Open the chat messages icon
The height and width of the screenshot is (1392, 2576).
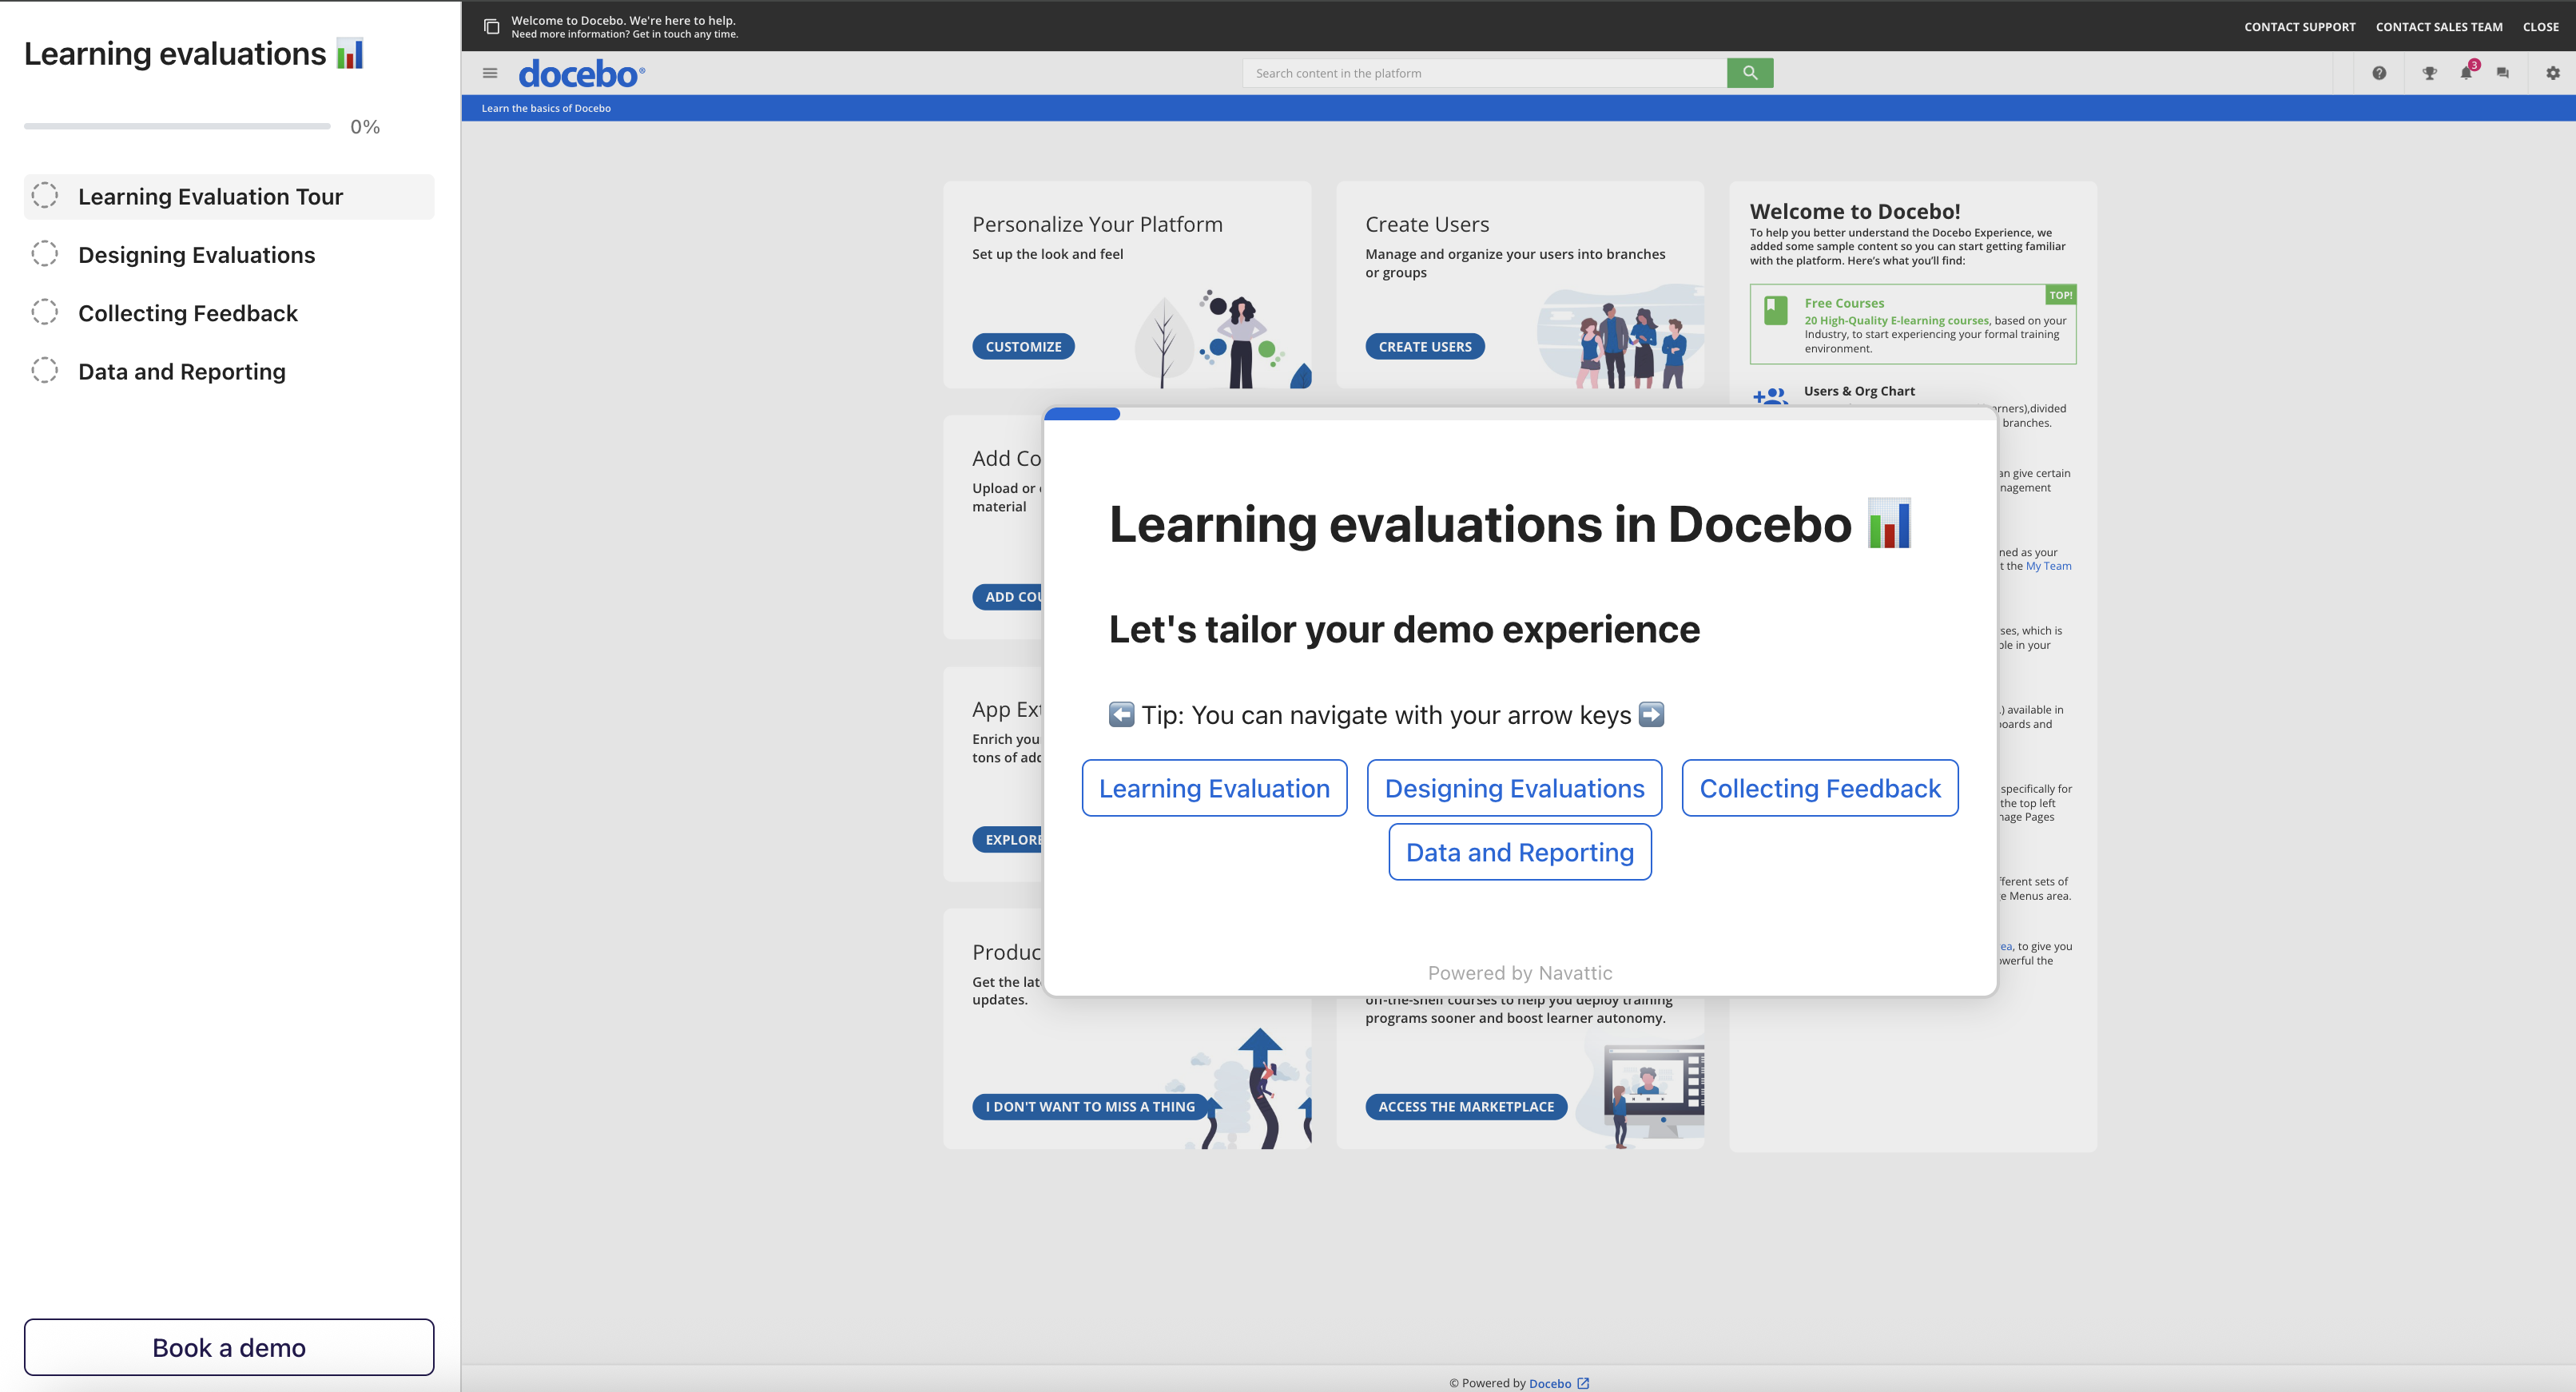(2502, 73)
